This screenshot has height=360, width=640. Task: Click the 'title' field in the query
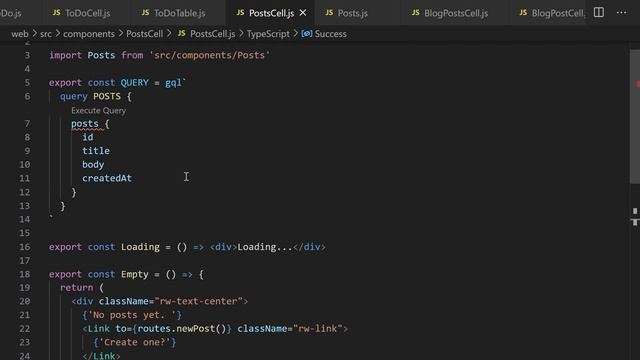96,151
